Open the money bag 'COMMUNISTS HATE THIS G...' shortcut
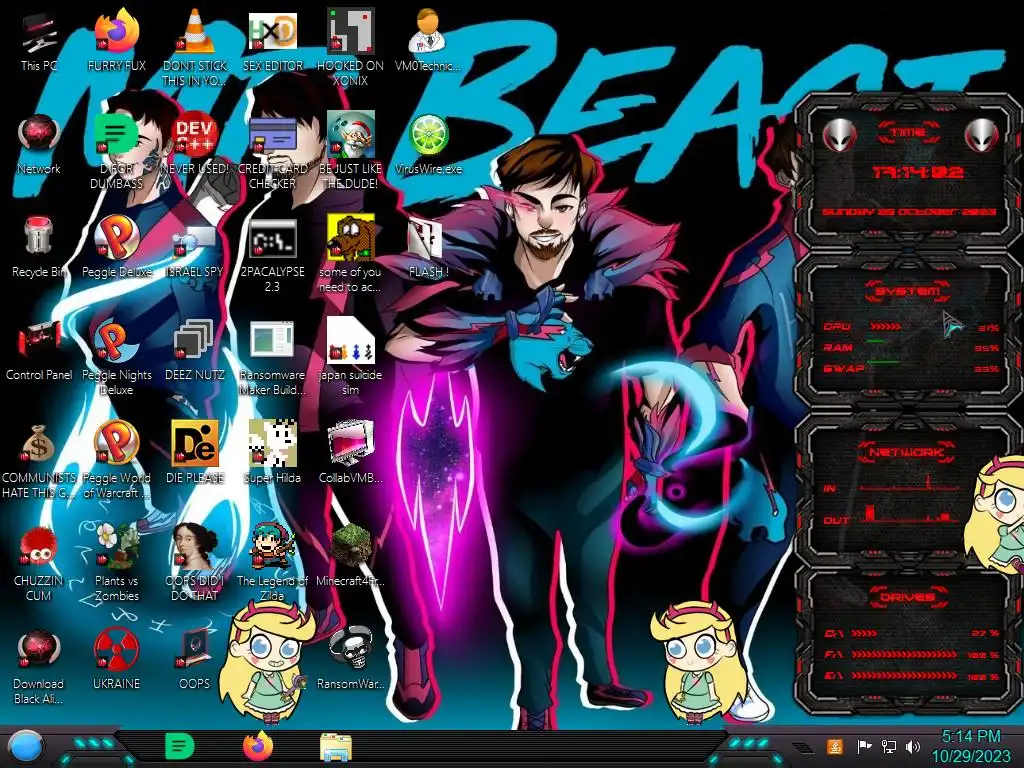This screenshot has width=1024, height=768. pyautogui.click(x=39, y=444)
